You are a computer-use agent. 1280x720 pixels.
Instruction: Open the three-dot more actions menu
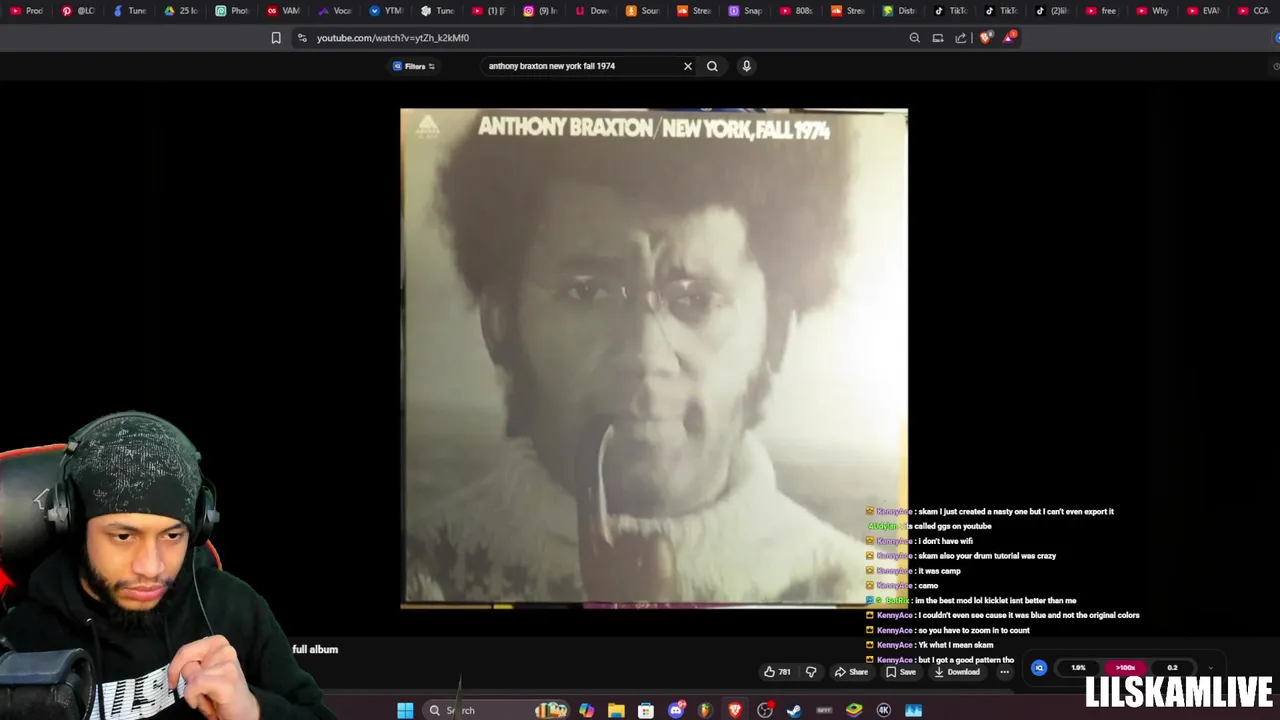1004,672
